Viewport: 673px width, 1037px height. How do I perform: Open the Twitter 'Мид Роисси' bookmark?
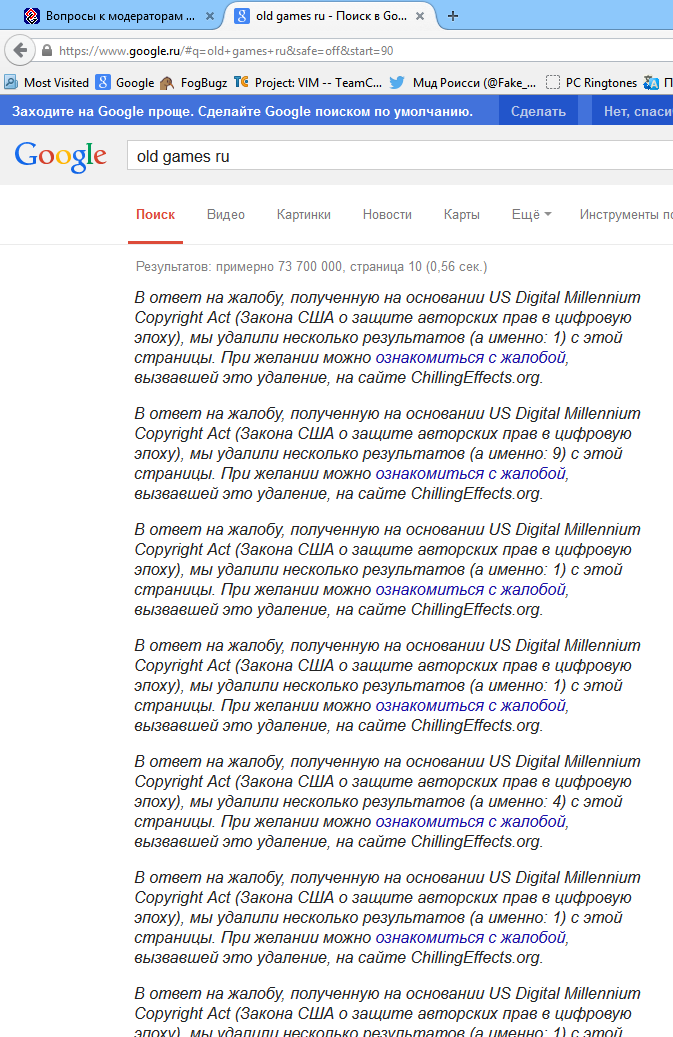(x=463, y=83)
